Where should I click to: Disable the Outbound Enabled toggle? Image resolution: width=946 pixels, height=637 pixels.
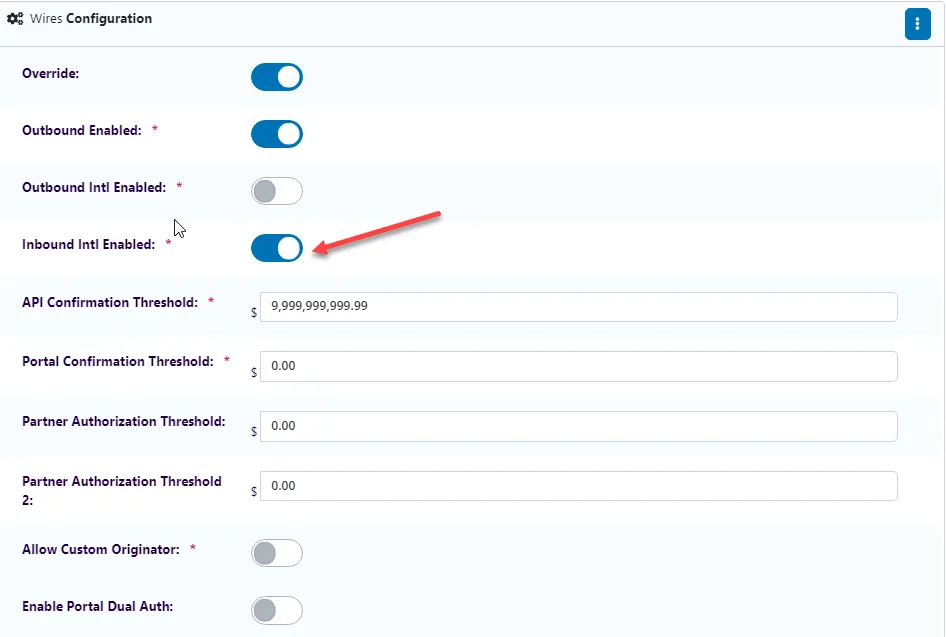click(x=277, y=134)
